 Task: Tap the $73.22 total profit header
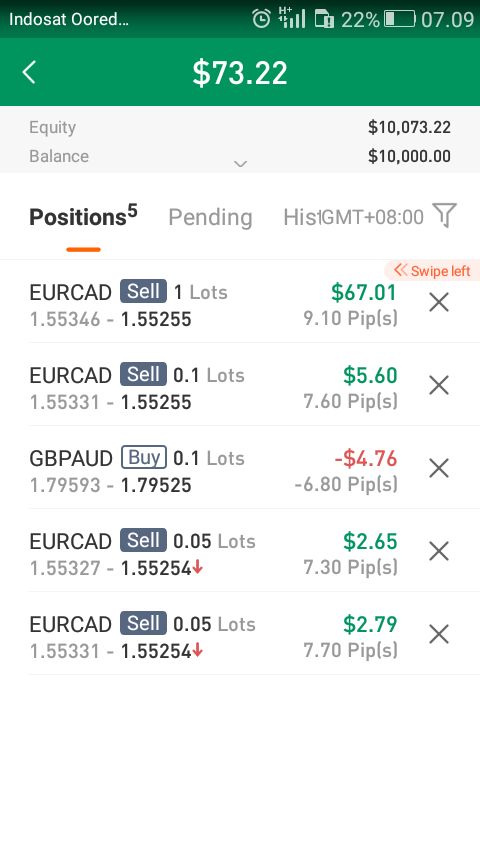pyautogui.click(x=240, y=72)
